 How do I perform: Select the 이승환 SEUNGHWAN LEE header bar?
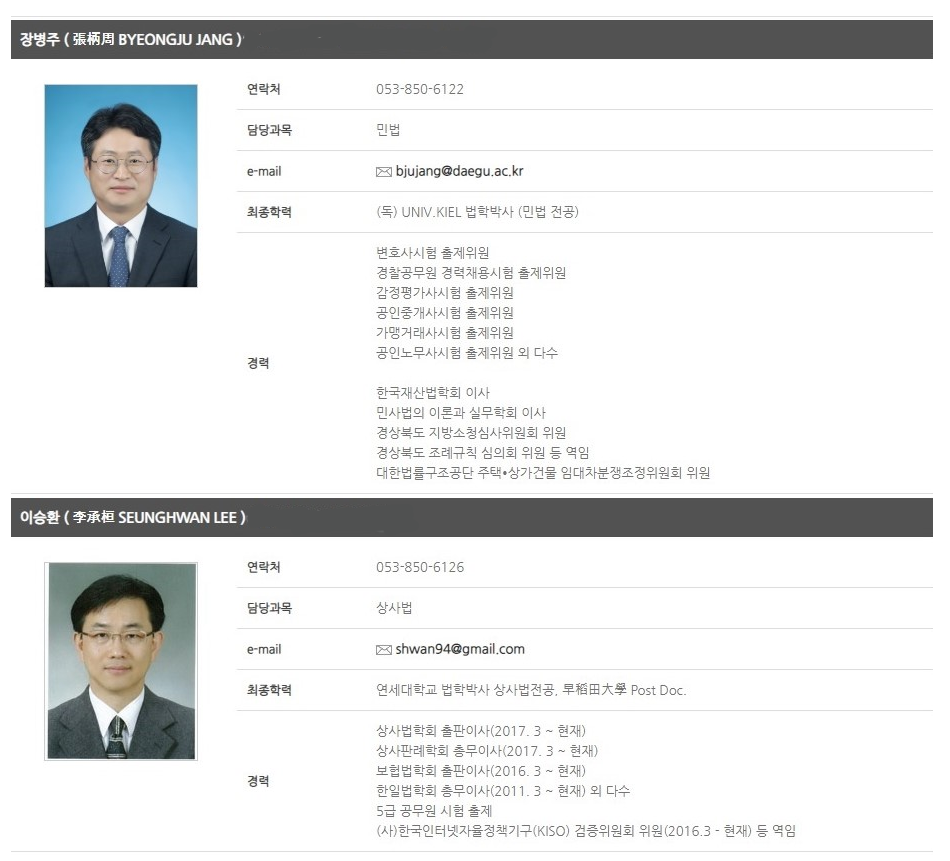(x=471, y=518)
